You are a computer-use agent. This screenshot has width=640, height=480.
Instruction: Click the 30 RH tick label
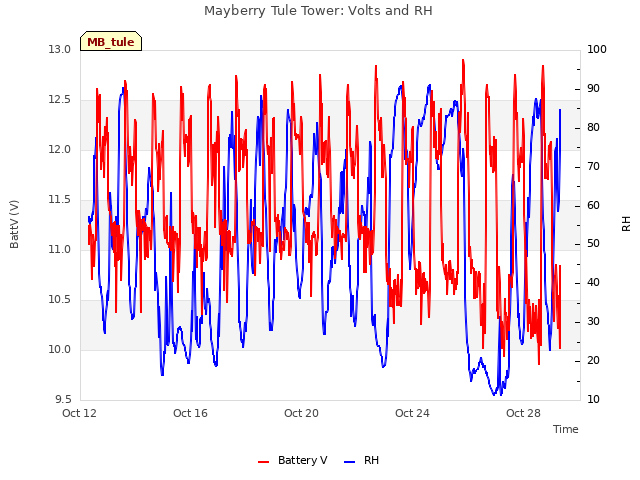[593, 322]
